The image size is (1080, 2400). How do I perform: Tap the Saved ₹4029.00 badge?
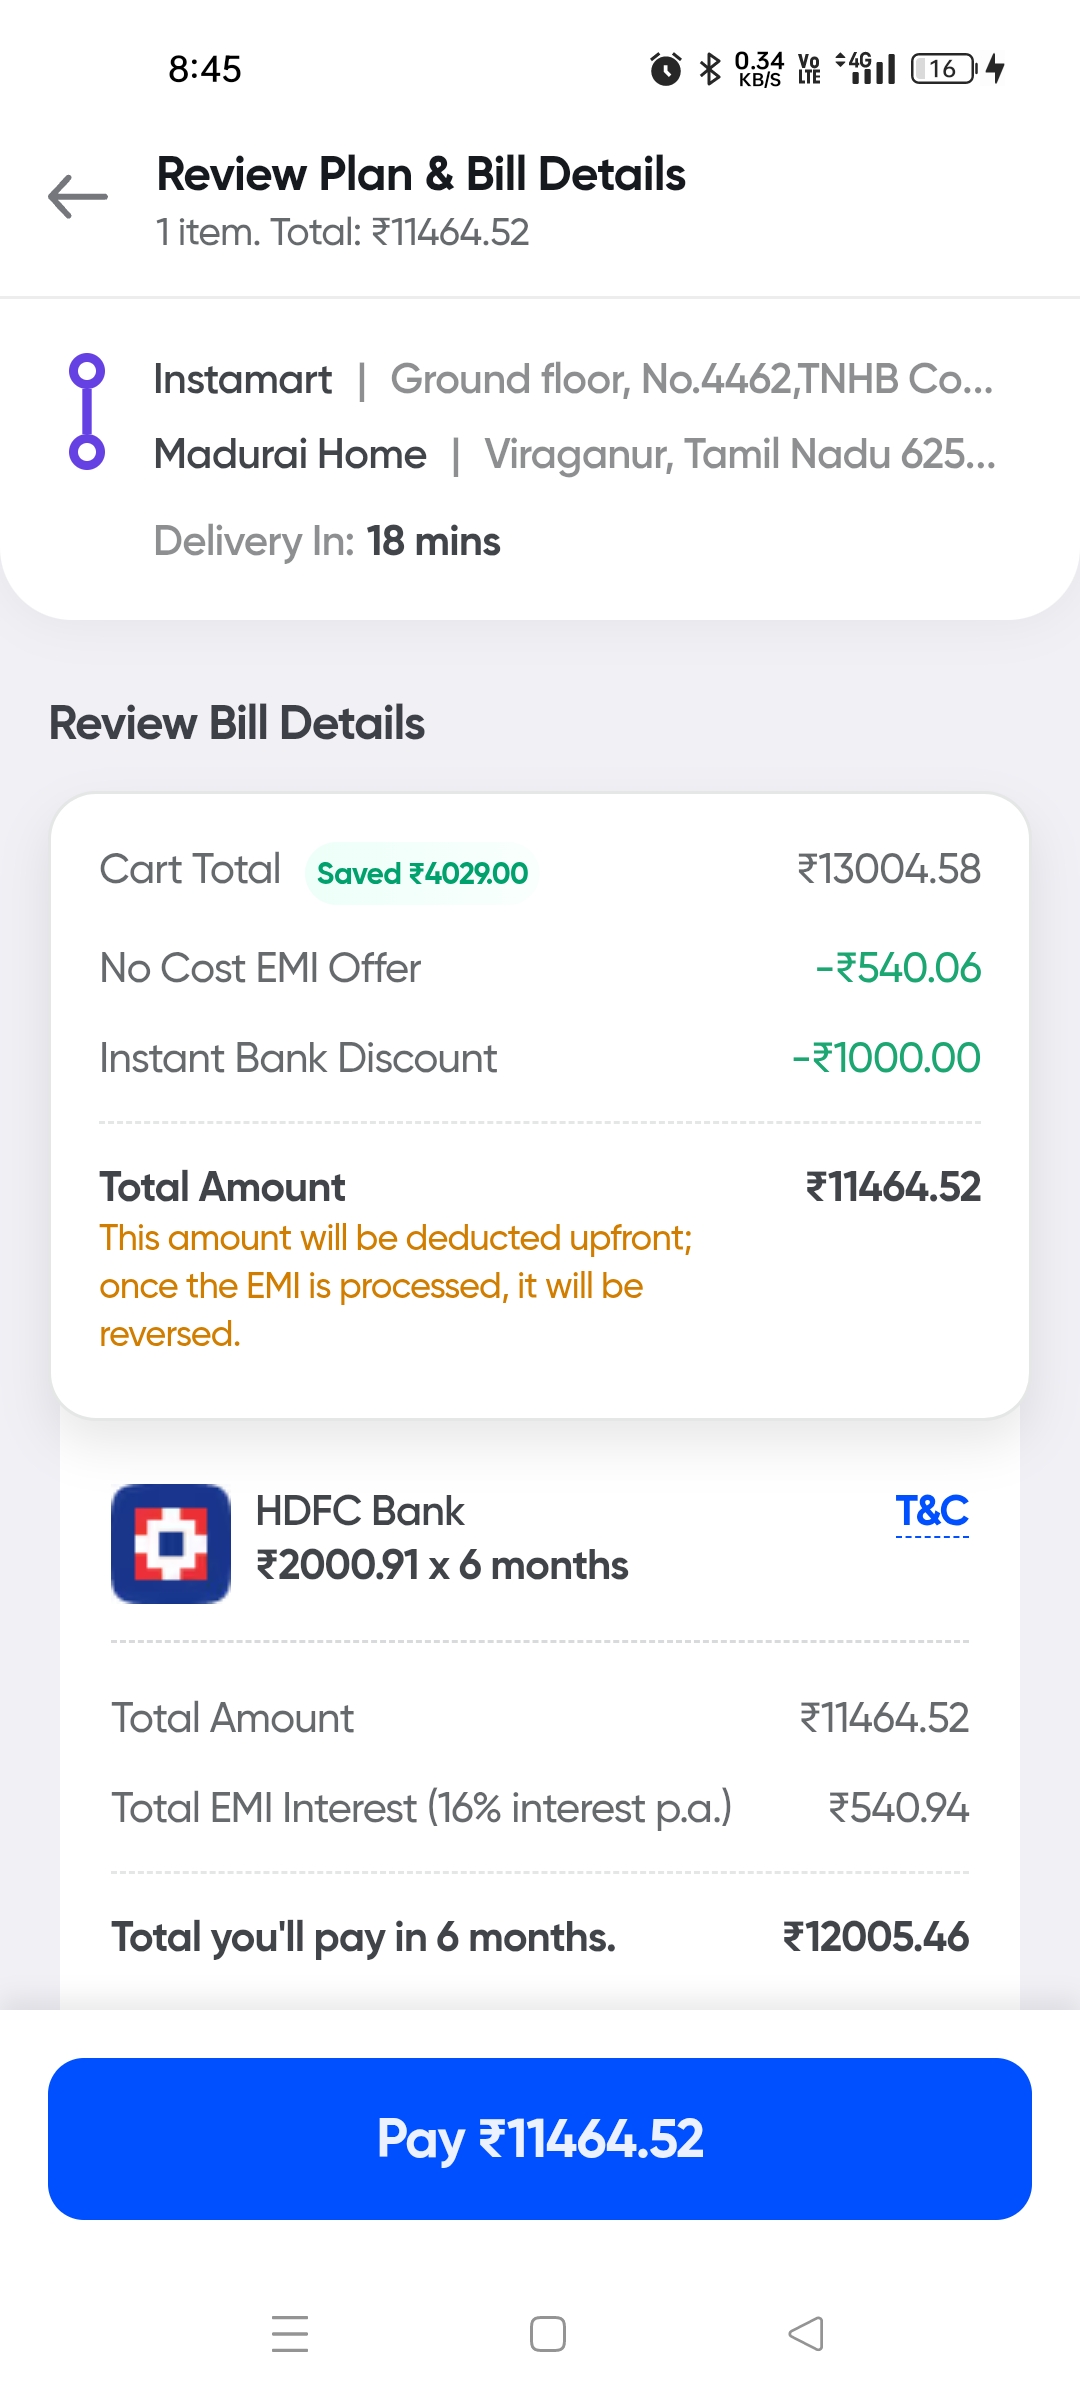pos(422,873)
